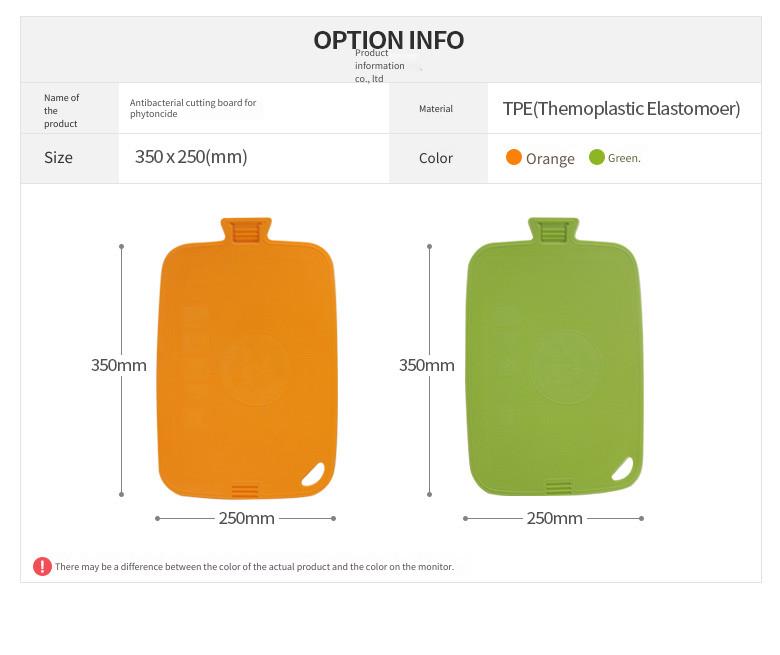780x655 pixels.
Task: Click the color difference disclaimer text
Action: click(x=254, y=566)
